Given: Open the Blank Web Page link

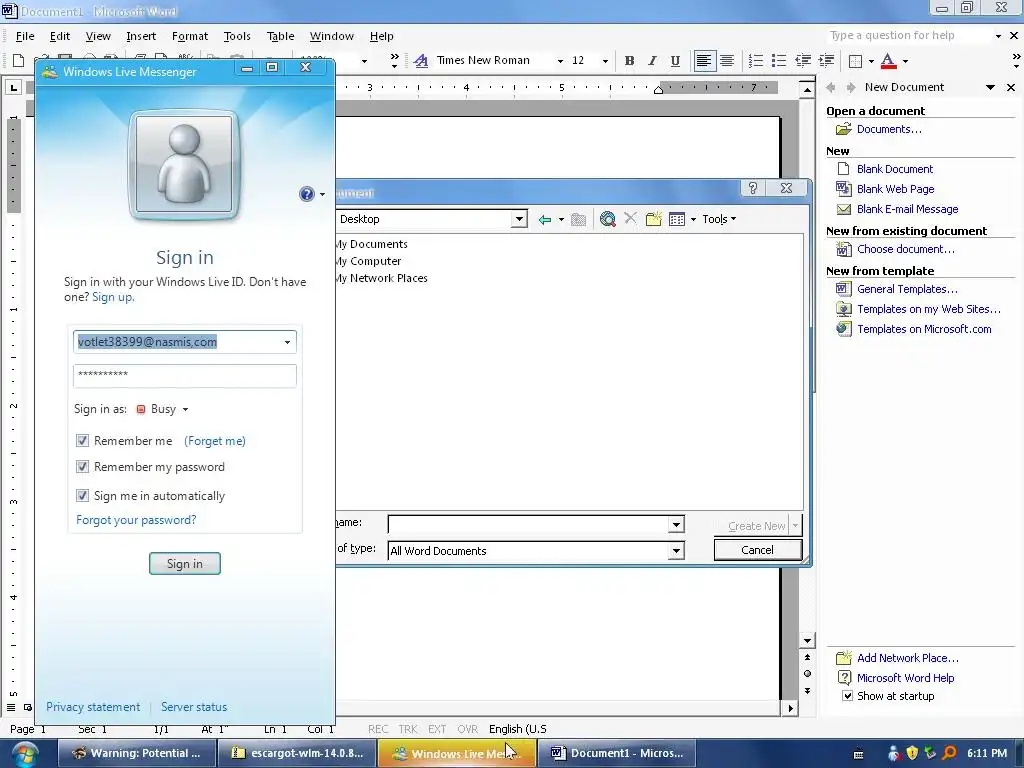Looking at the screenshot, I should pyautogui.click(x=895, y=189).
